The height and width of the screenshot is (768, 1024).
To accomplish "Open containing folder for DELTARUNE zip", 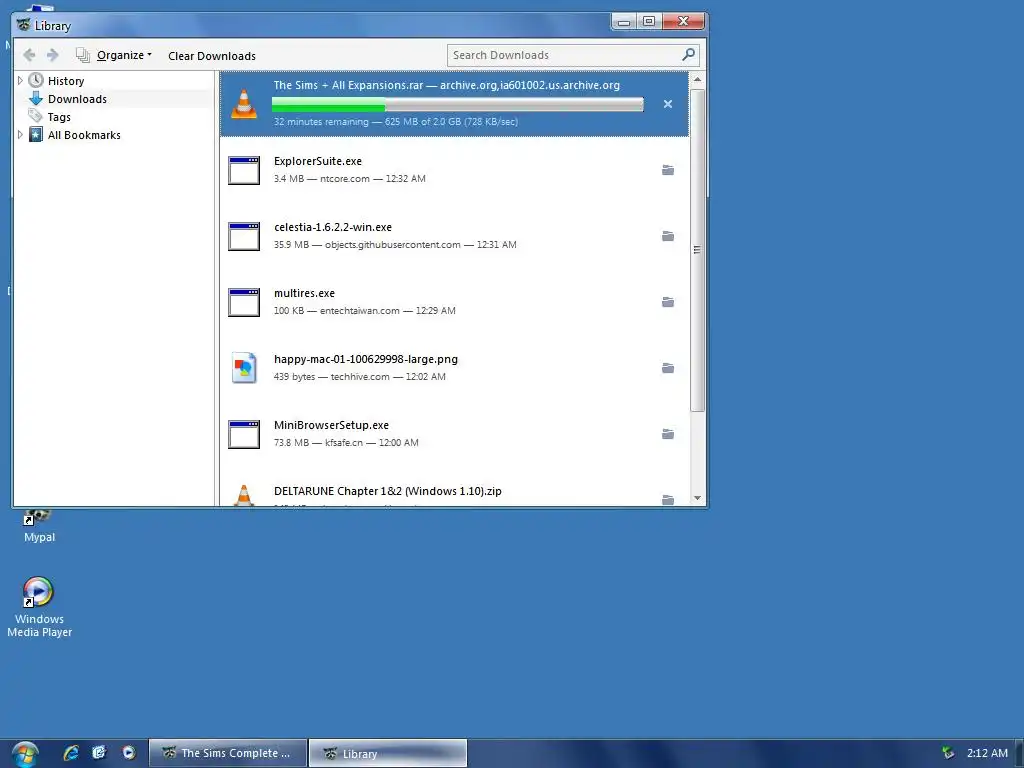I will tap(667, 500).
